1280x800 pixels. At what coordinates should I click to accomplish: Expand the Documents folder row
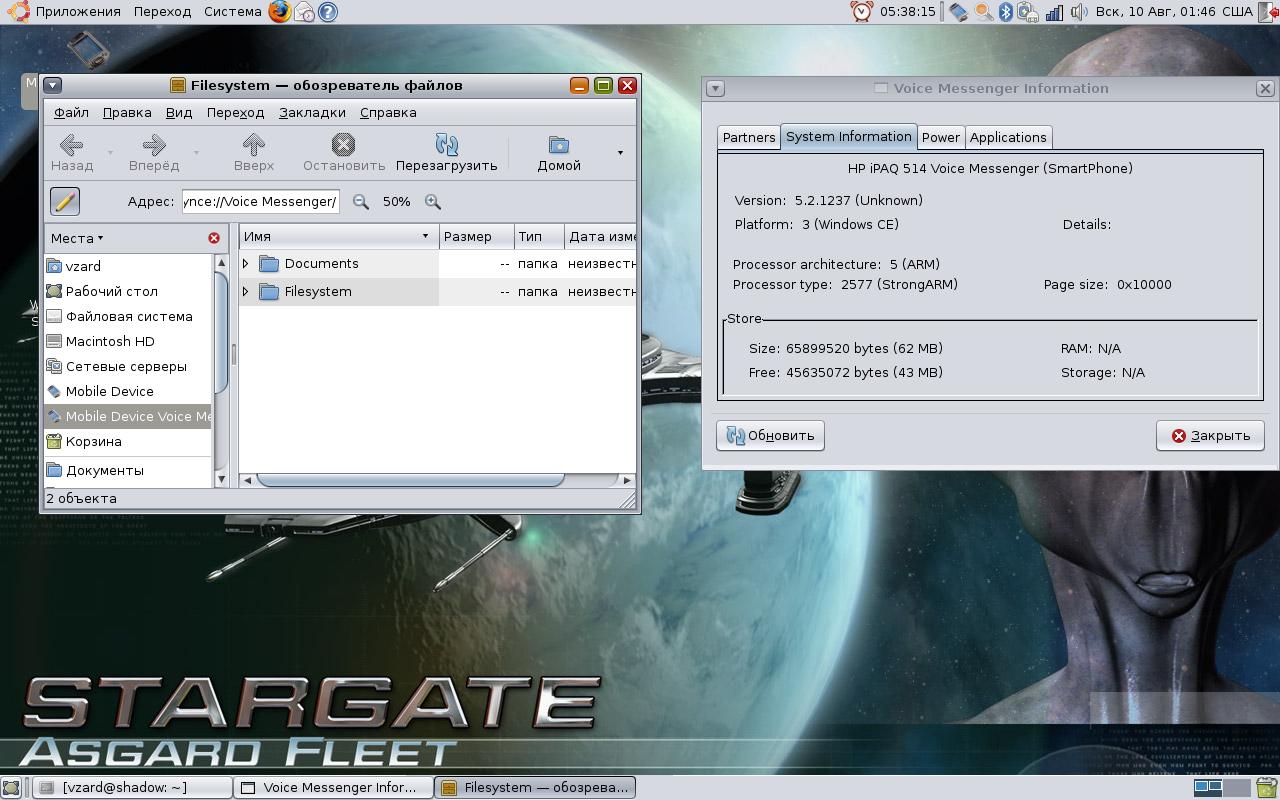pyautogui.click(x=246, y=264)
